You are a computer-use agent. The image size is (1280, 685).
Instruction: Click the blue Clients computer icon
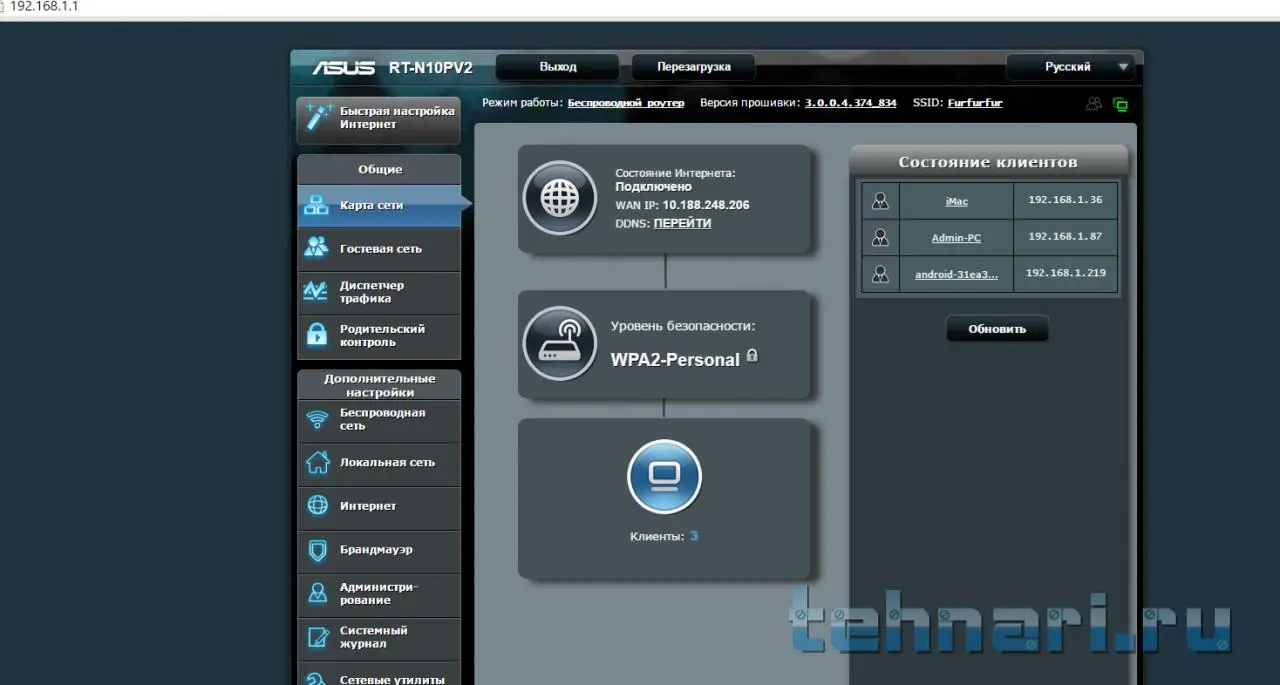[664, 476]
